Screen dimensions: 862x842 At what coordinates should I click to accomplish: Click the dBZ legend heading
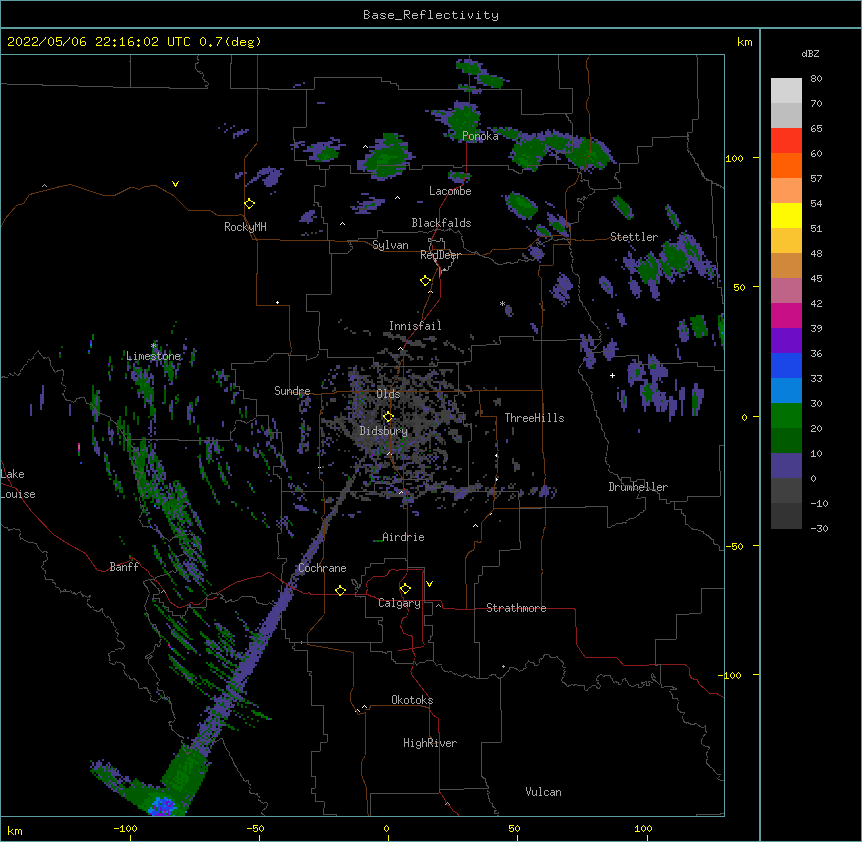tap(810, 53)
